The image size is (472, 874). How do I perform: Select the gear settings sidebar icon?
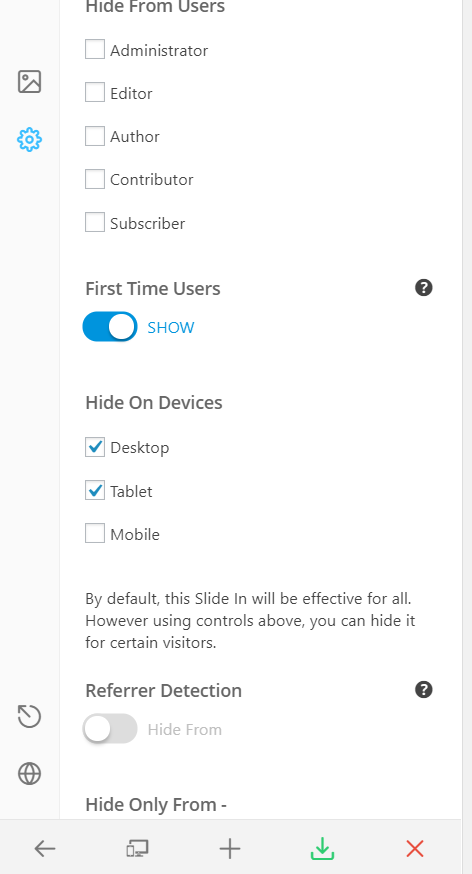[30, 139]
